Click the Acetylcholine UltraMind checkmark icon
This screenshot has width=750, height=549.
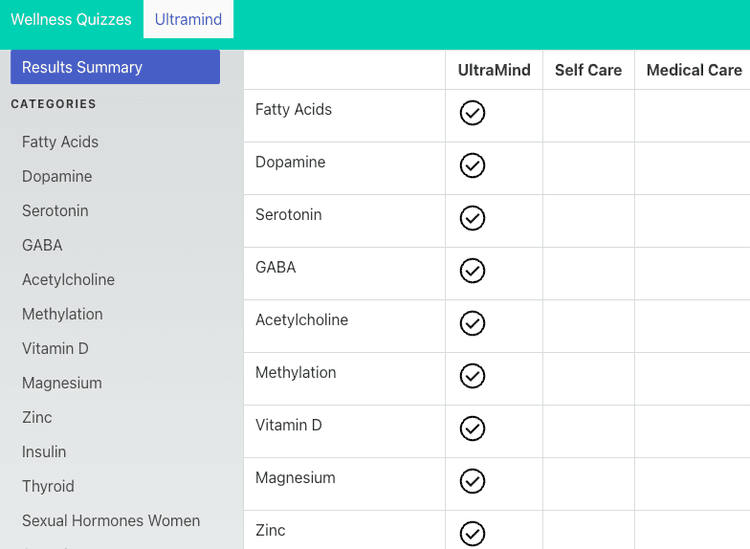472,323
